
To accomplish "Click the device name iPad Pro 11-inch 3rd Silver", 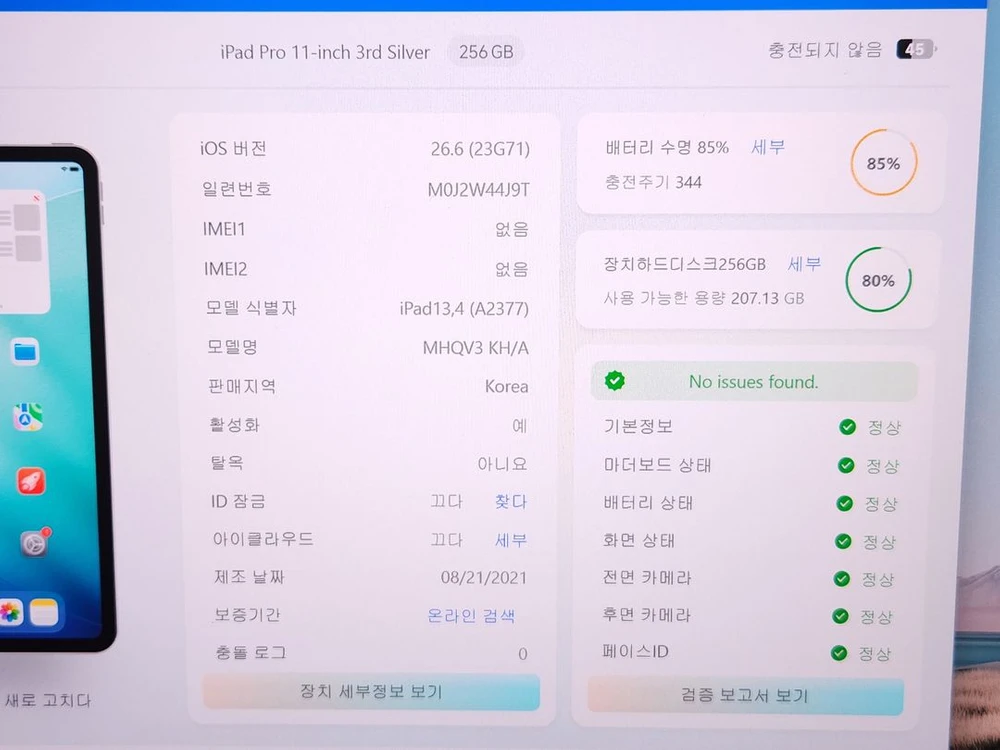I will tap(325, 52).
